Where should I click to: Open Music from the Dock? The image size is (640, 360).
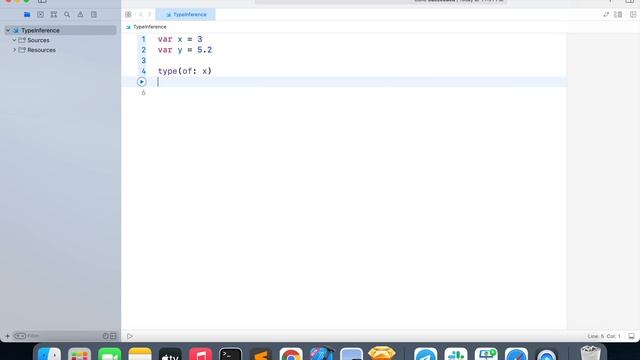point(200,353)
